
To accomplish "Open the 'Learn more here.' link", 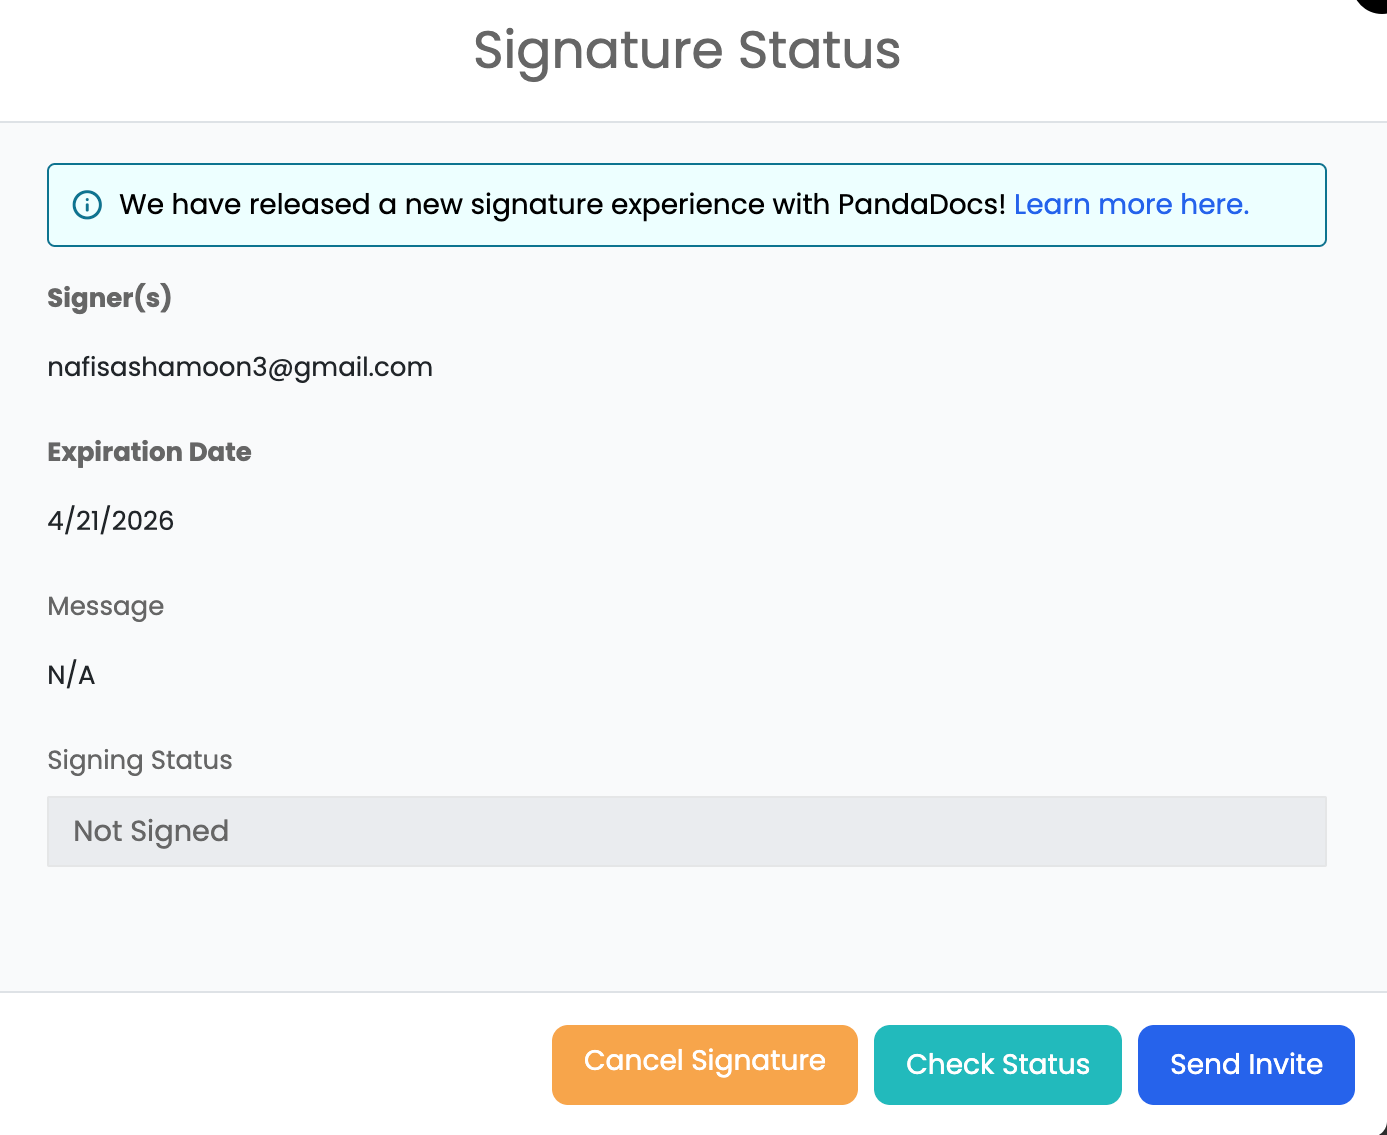I will coord(1131,205).
